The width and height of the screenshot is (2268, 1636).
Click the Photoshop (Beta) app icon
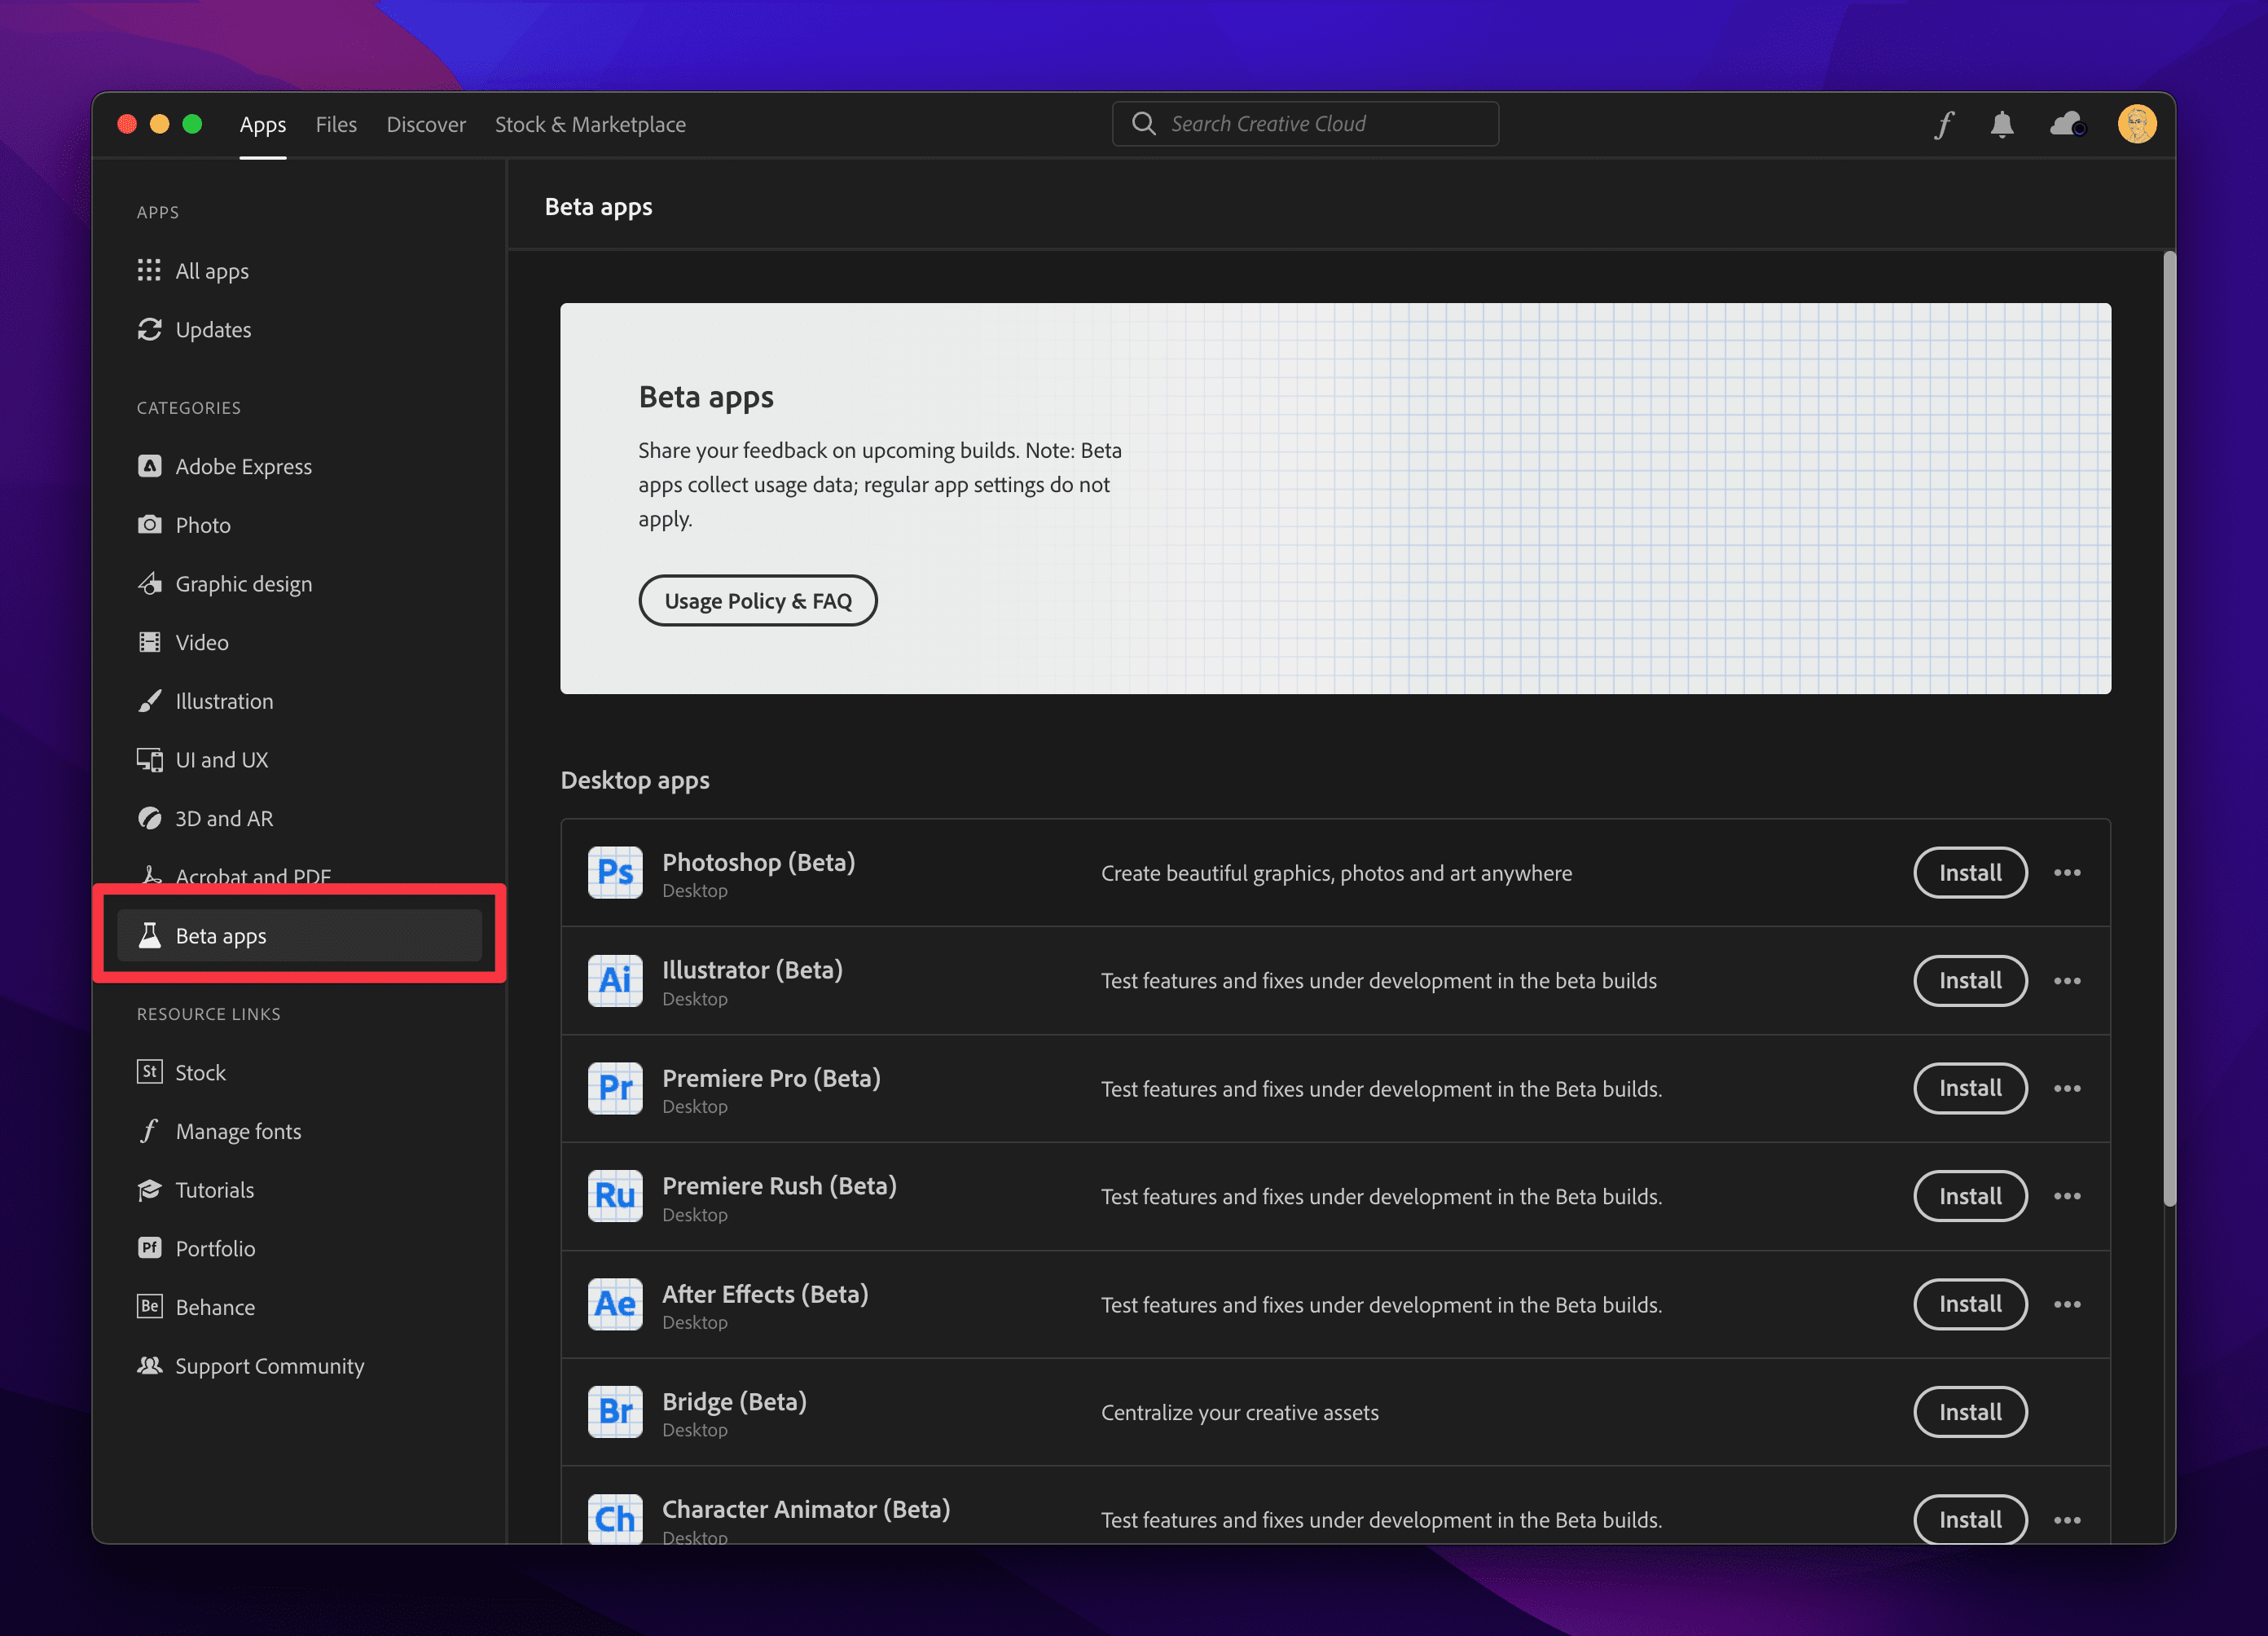[615, 873]
